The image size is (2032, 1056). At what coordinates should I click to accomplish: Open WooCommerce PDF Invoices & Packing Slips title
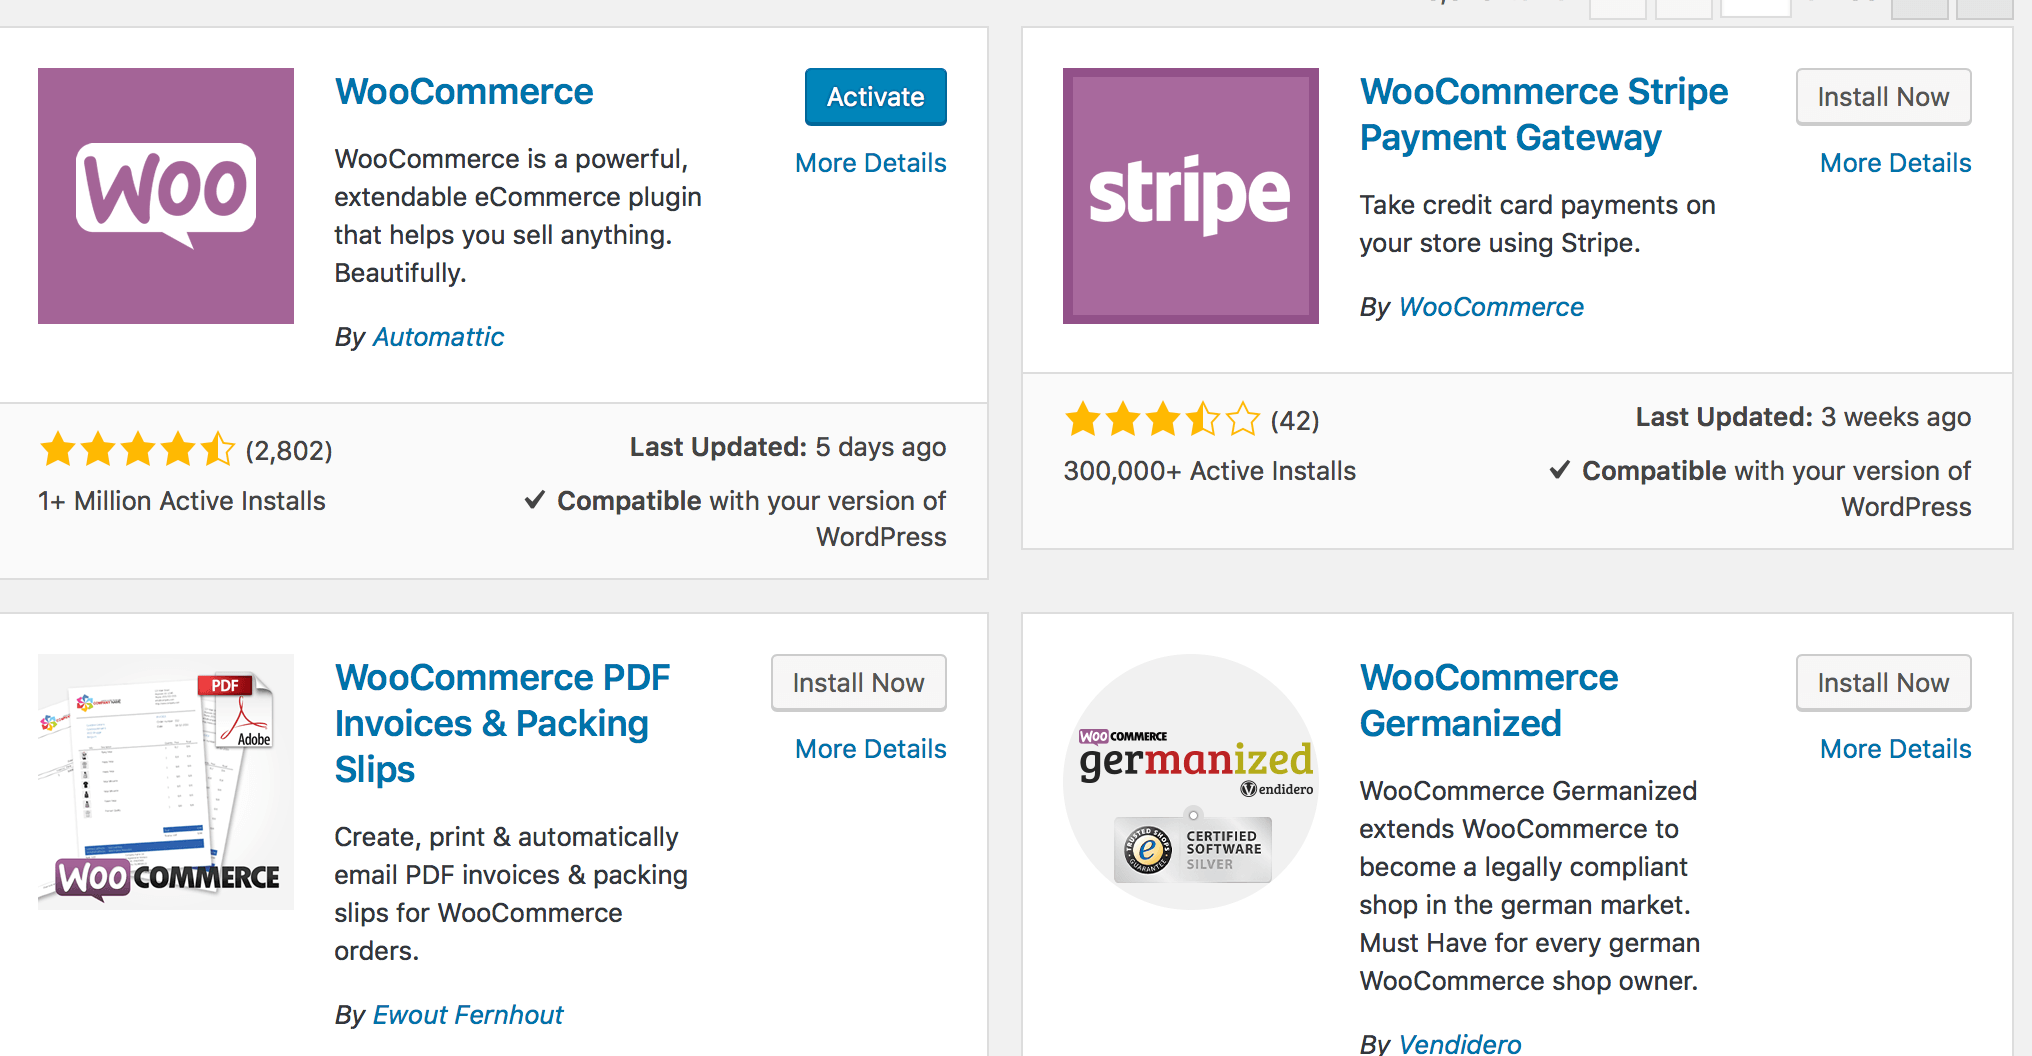(x=502, y=723)
